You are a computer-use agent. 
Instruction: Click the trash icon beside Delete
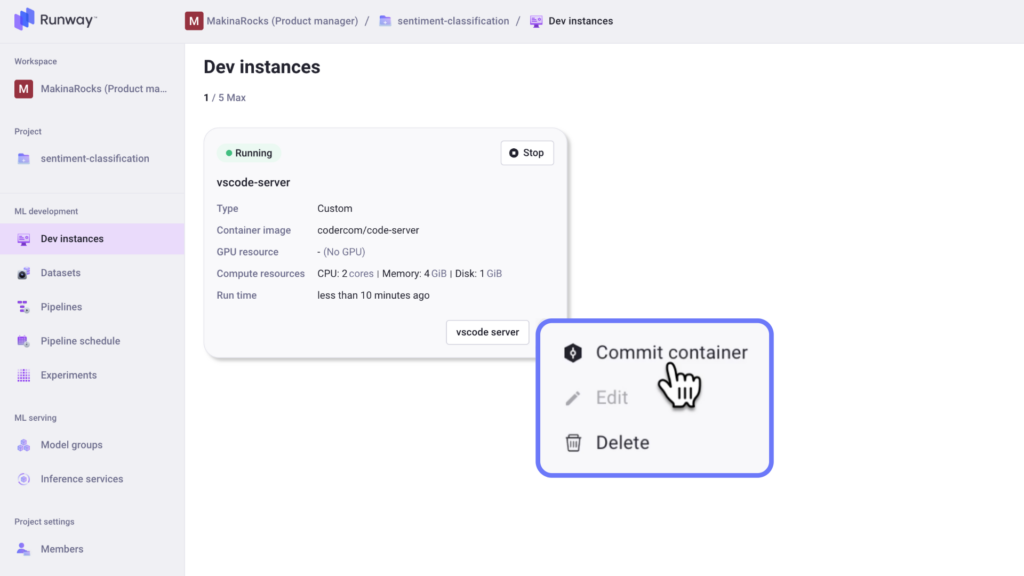pos(573,442)
